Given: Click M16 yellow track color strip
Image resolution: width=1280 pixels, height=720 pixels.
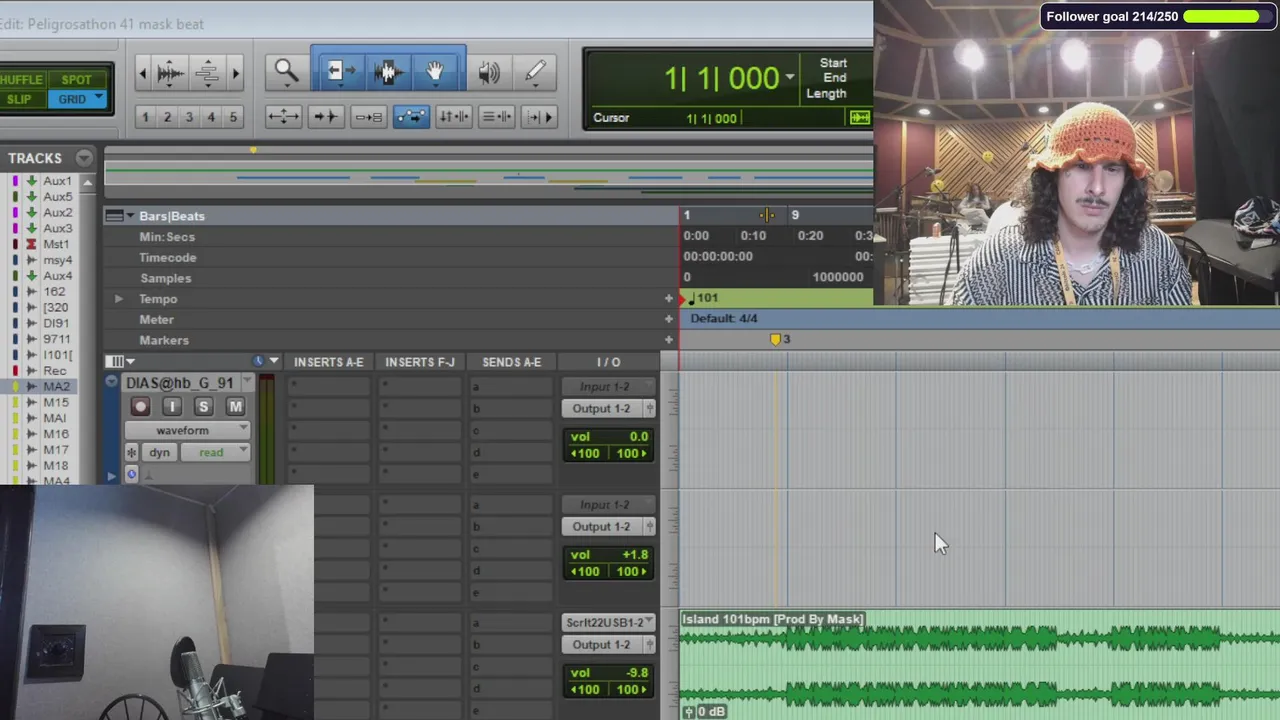Looking at the screenshot, I should pyautogui.click(x=15, y=434).
